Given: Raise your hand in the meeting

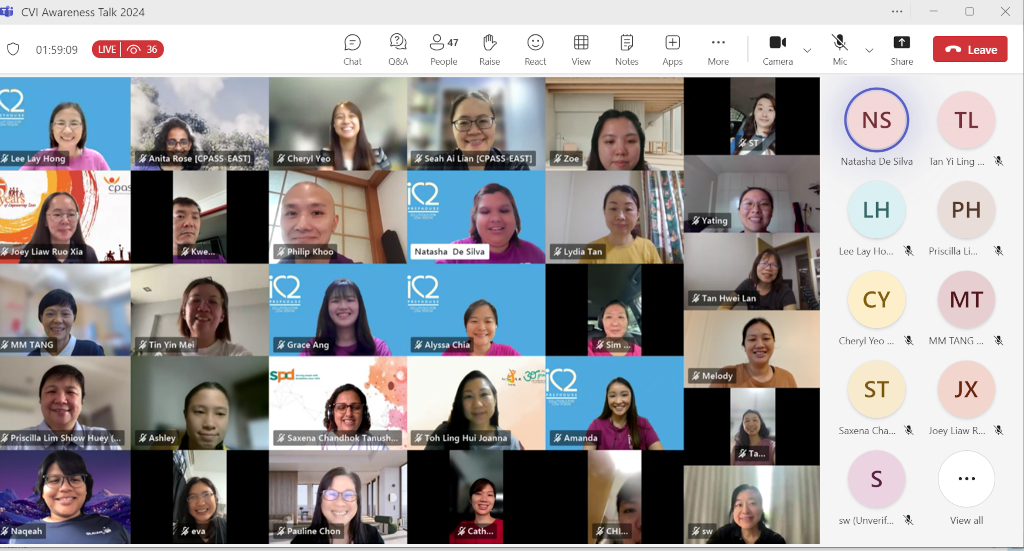Looking at the screenshot, I should tap(489, 49).
